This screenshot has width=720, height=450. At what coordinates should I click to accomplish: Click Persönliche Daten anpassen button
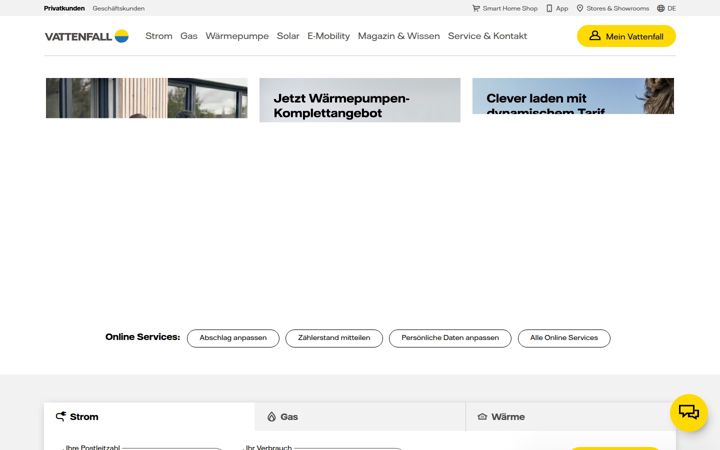coord(450,338)
